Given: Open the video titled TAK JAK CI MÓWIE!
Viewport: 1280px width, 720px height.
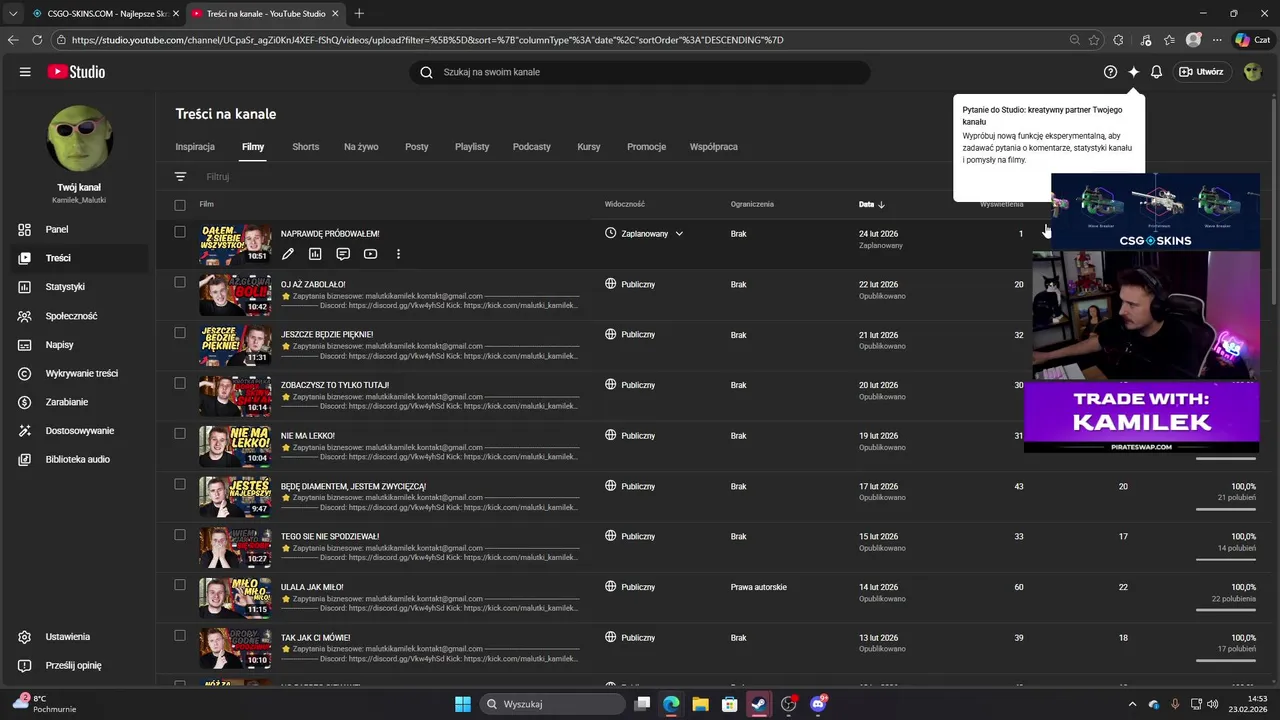Looking at the screenshot, I should tap(316, 638).
